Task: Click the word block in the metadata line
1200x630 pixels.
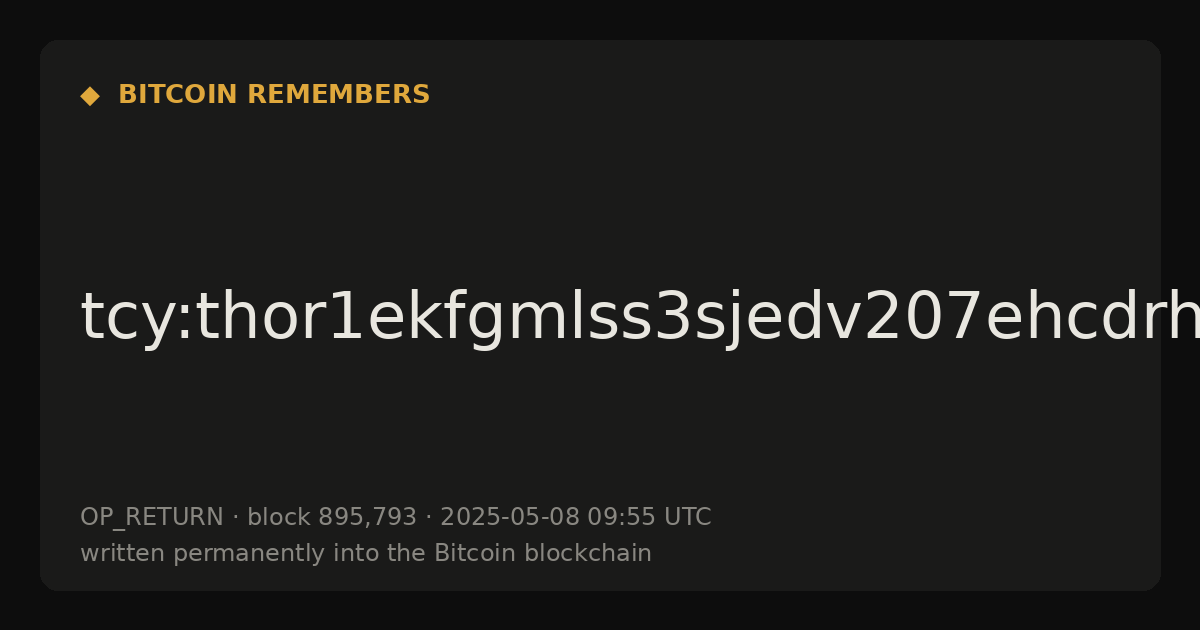Action: pyautogui.click(x=279, y=518)
